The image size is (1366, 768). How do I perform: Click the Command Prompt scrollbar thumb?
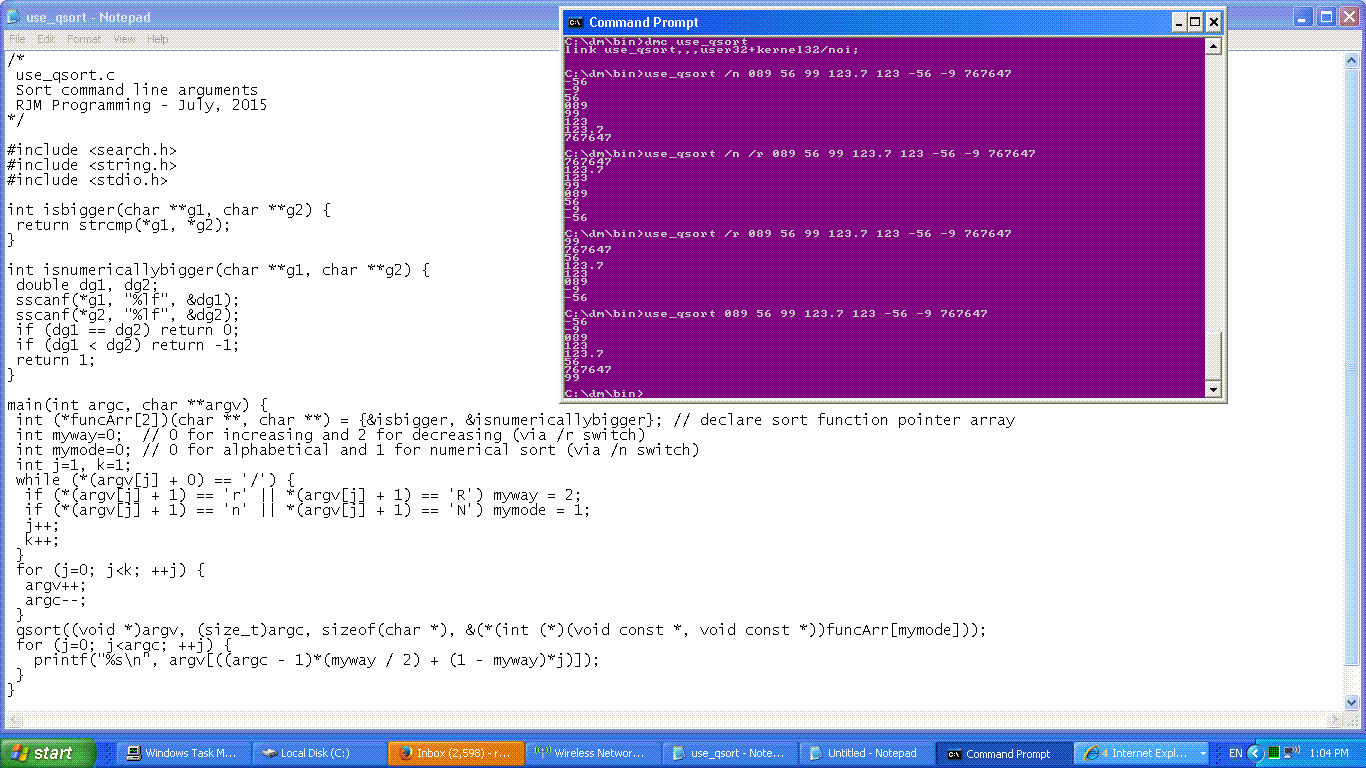pos(1213,355)
